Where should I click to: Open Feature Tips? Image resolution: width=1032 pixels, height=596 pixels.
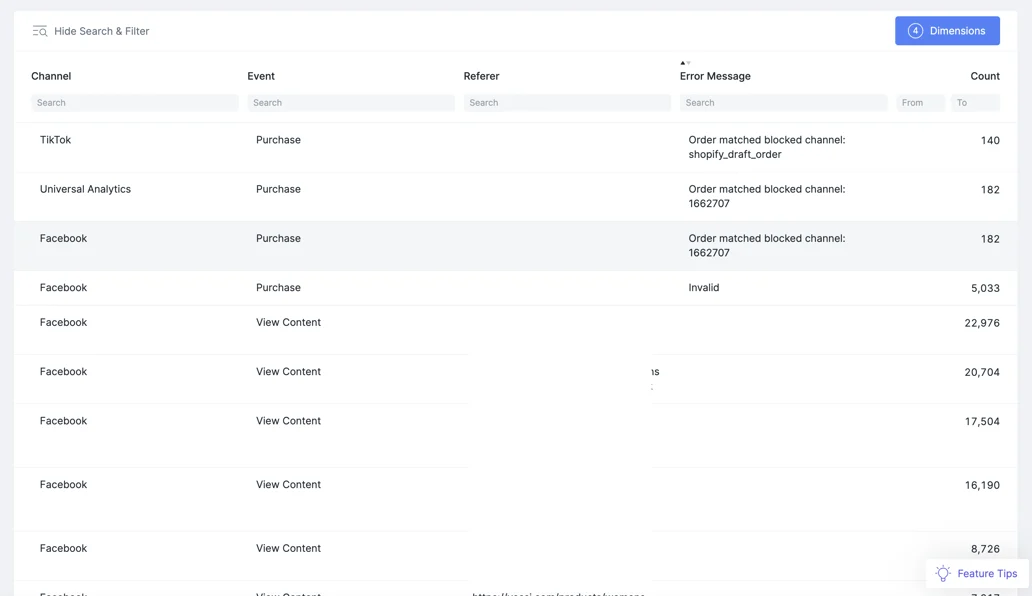click(977, 574)
